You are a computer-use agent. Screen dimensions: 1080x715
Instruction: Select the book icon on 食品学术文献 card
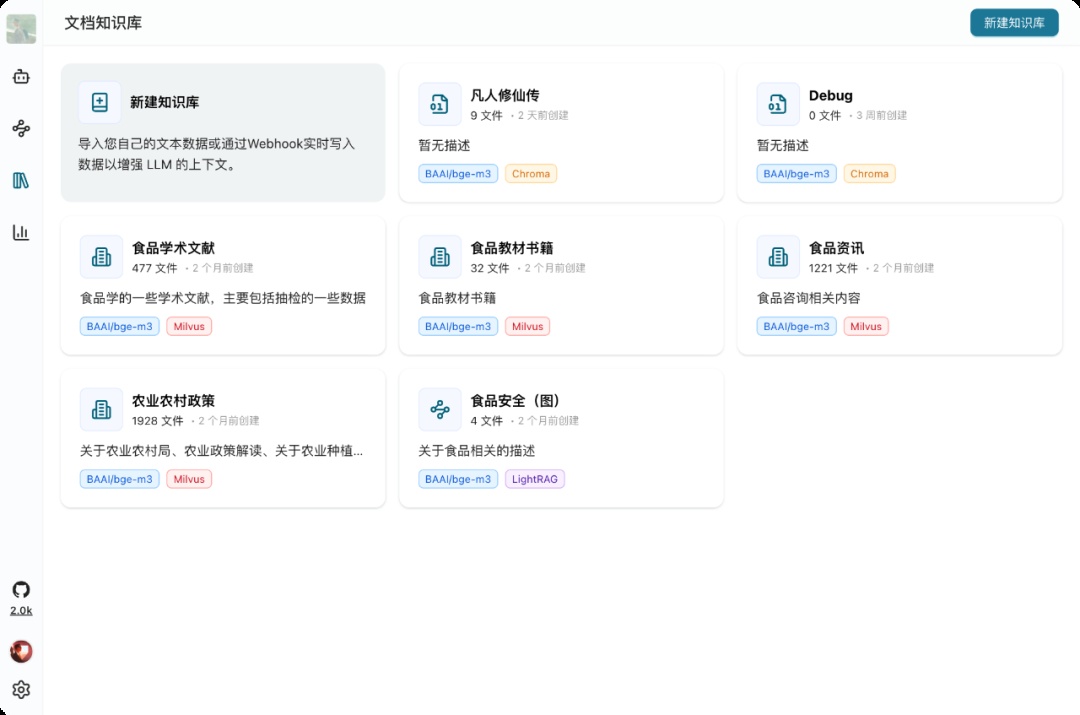(101, 256)
